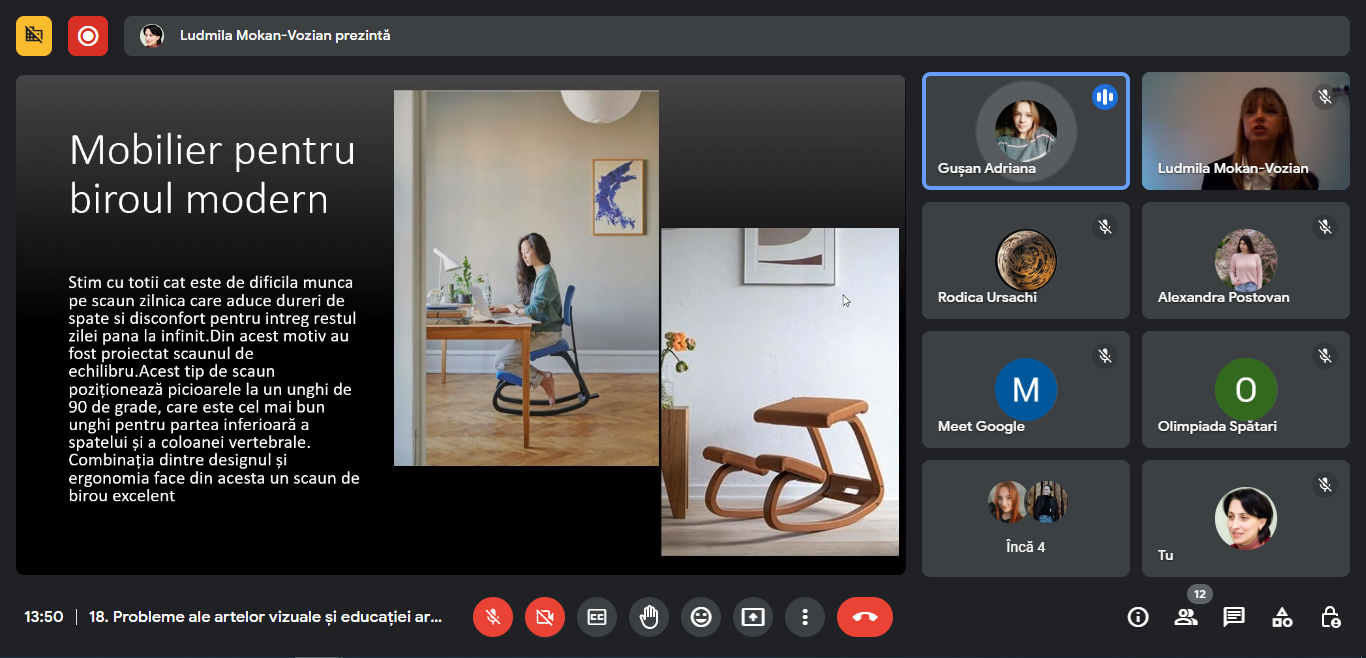
Task: Select Gușan Adriana's participant tile
Action: tap(1026, 131)
